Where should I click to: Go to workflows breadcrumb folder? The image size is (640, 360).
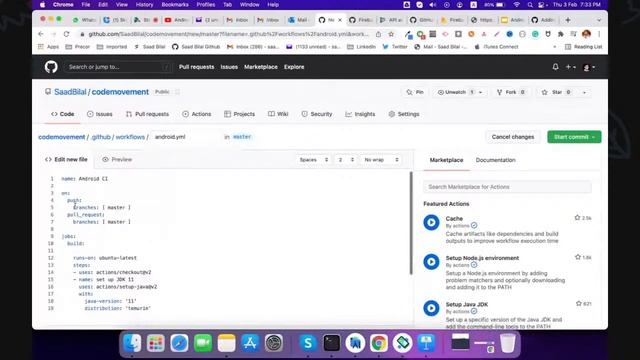click(x=130, y=137)
